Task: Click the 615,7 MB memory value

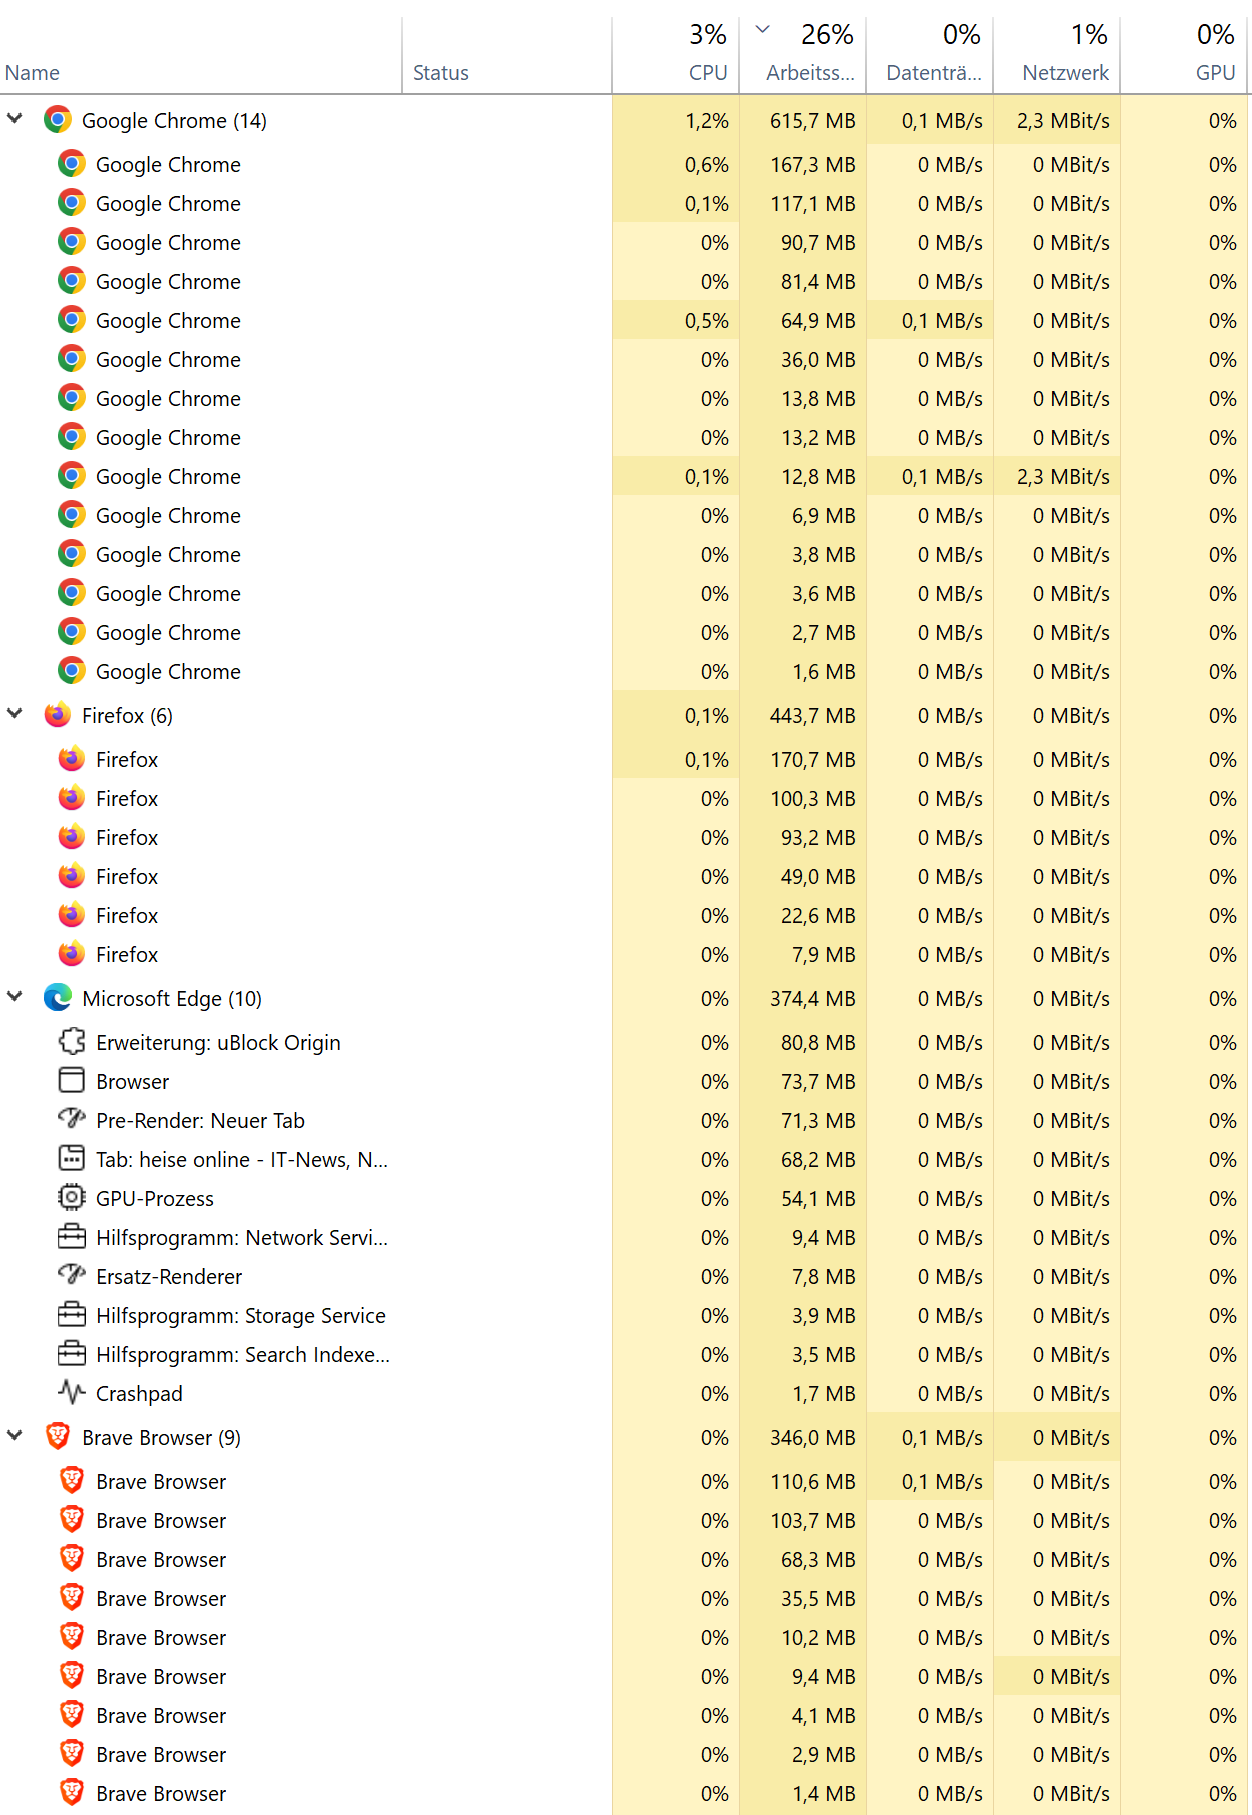Action: click(x=812, y=120)
